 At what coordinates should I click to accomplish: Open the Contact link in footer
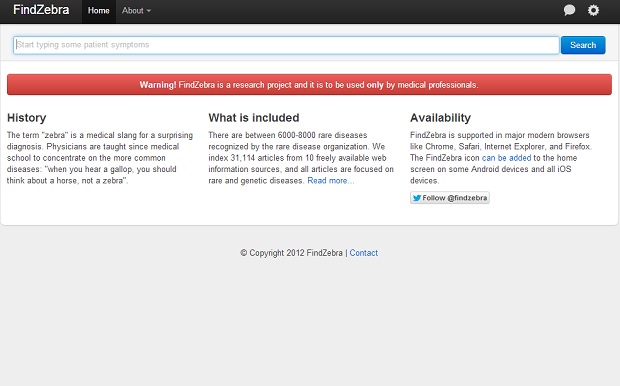[363, 253]
